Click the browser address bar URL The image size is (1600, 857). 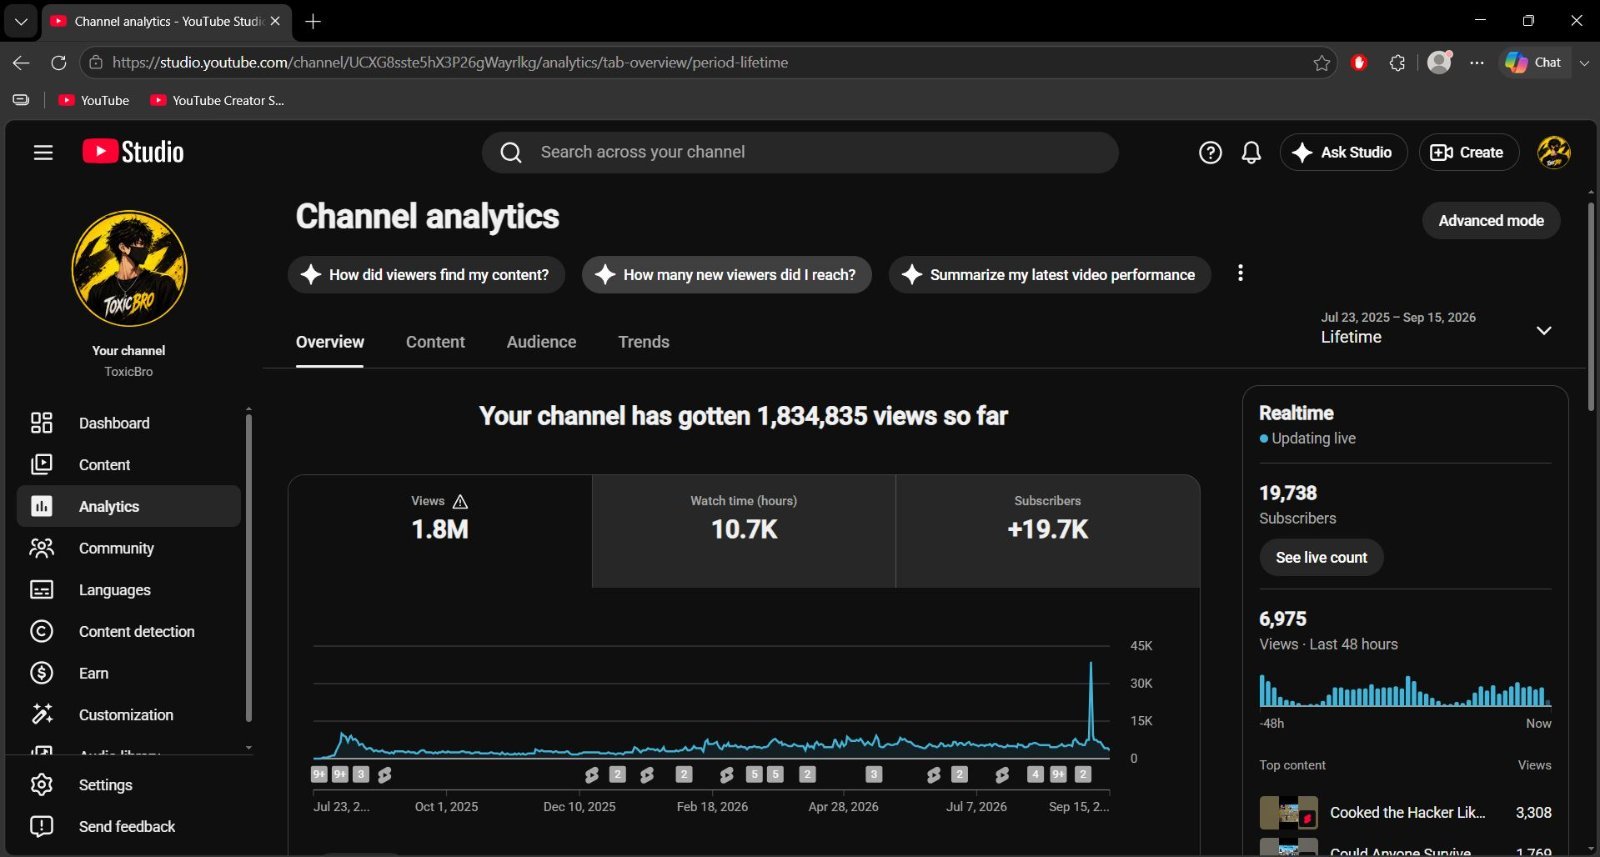point(450,62)
